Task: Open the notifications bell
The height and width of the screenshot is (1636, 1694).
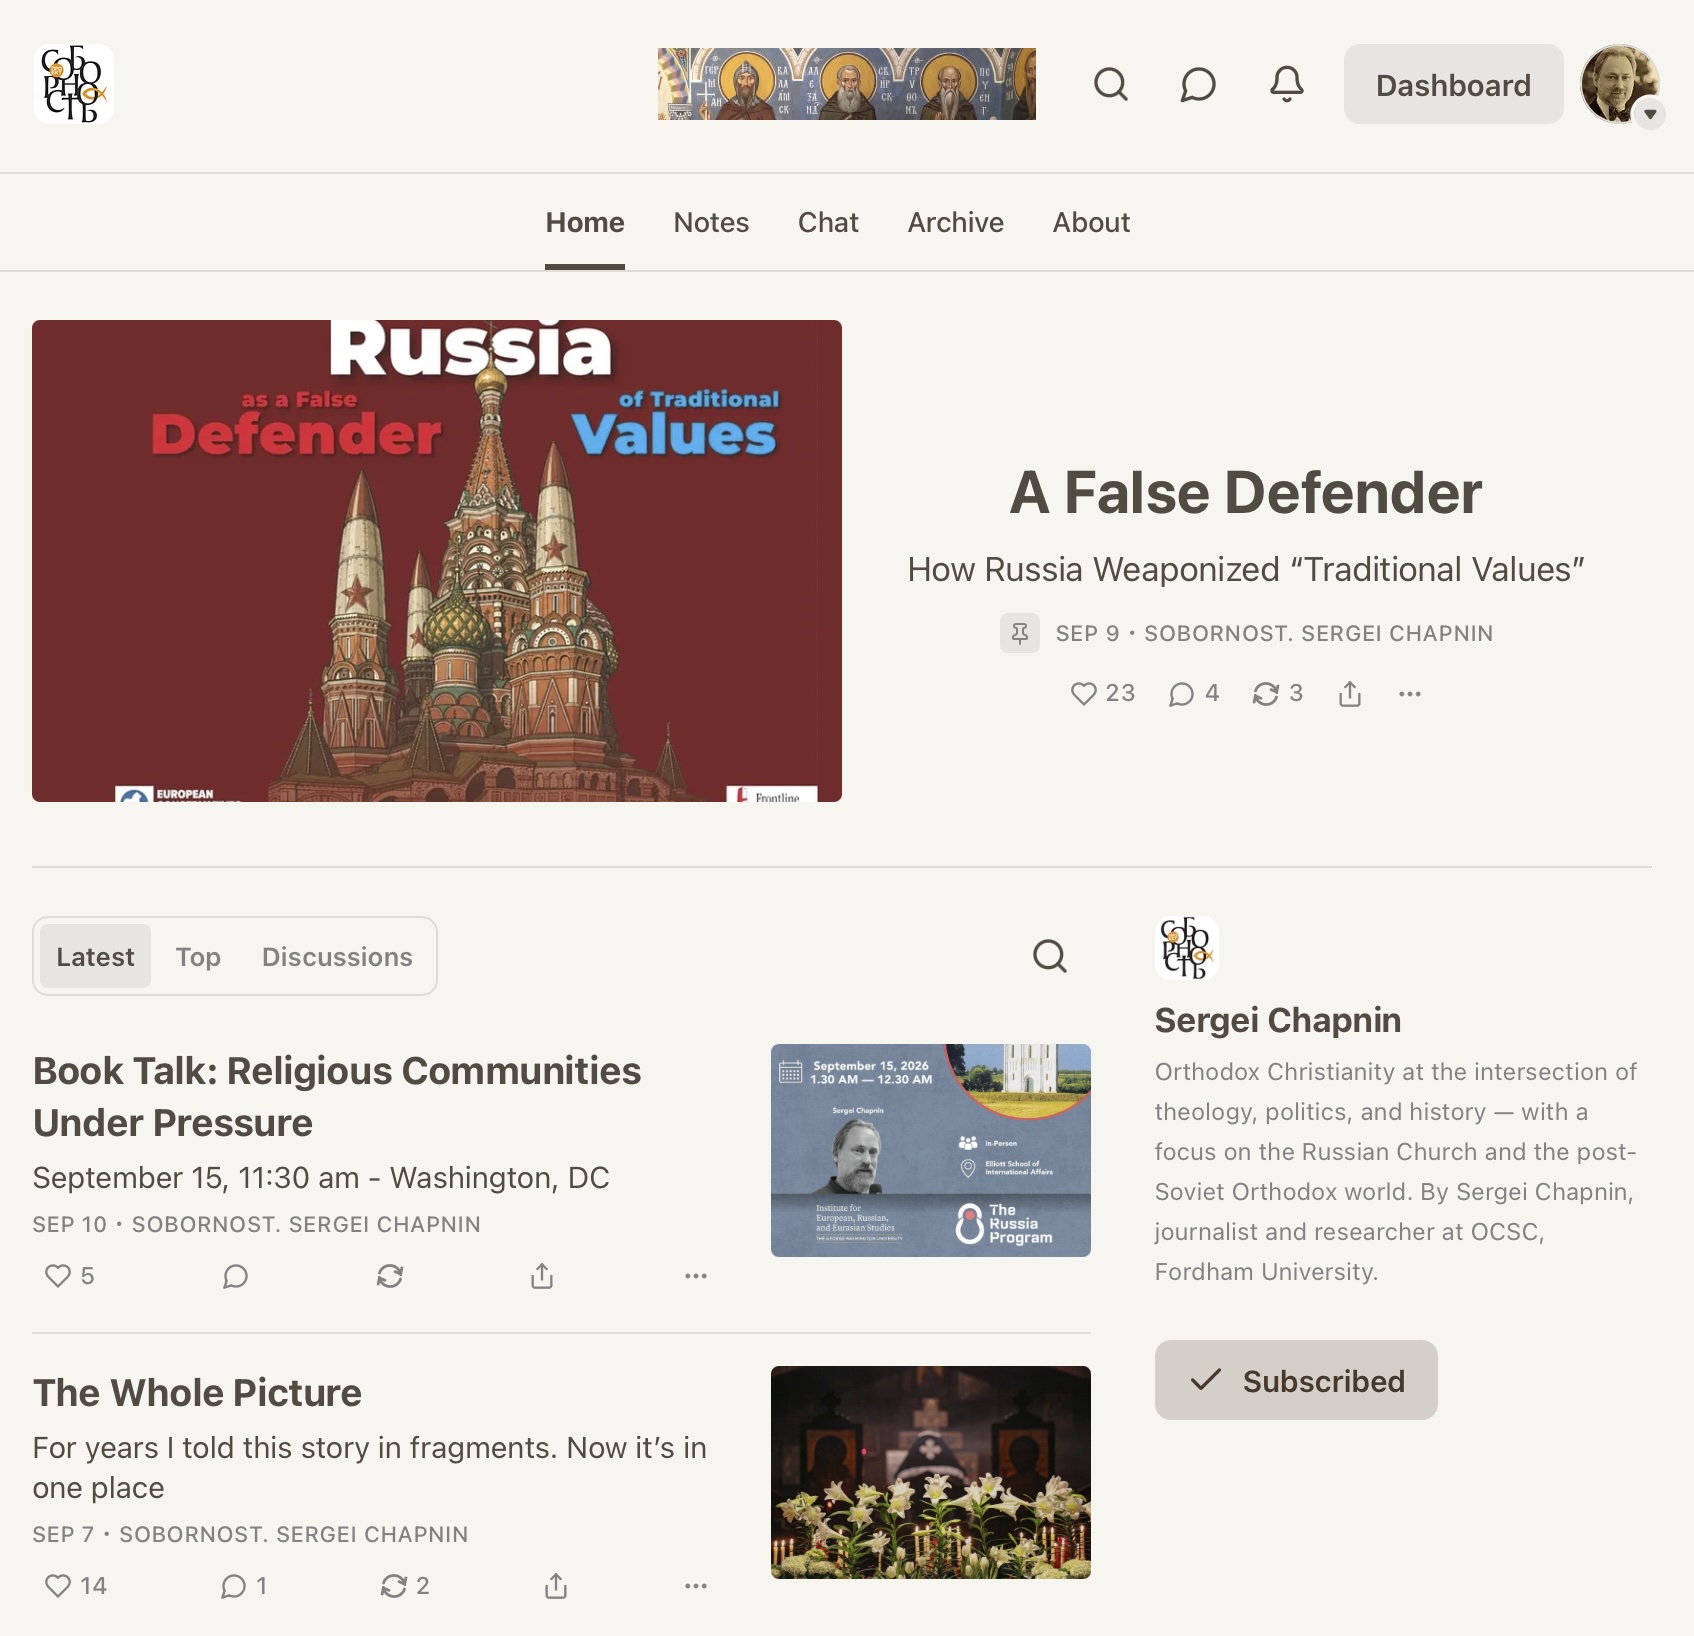Action: tap(1286, 84)
